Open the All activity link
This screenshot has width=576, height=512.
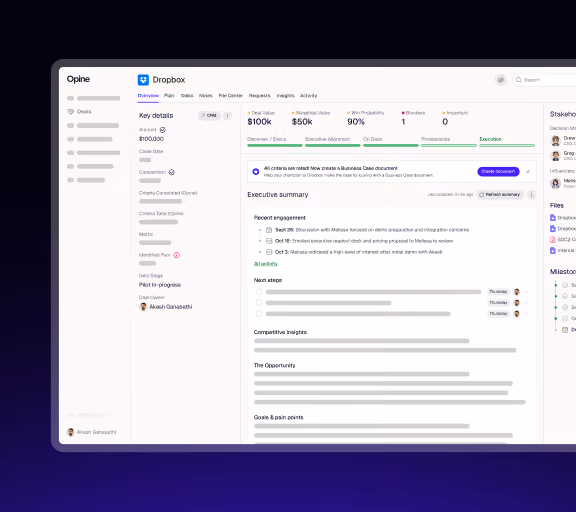[x=266, y=264]
